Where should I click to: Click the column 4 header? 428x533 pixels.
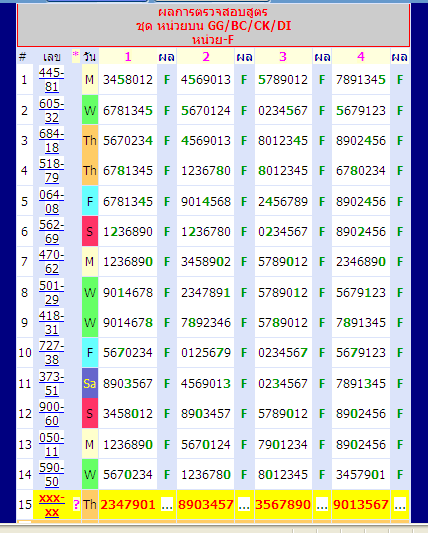point(361,56)
